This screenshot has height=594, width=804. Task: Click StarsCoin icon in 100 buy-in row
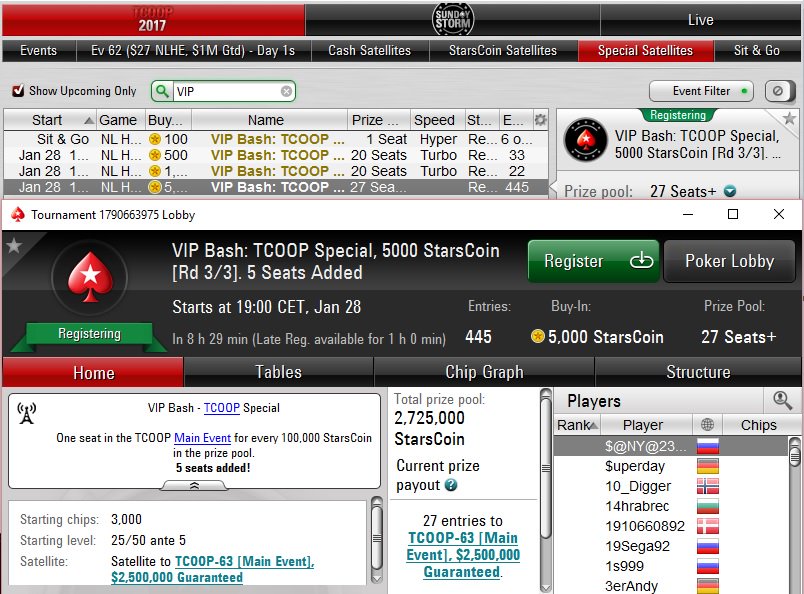point(155,139)
